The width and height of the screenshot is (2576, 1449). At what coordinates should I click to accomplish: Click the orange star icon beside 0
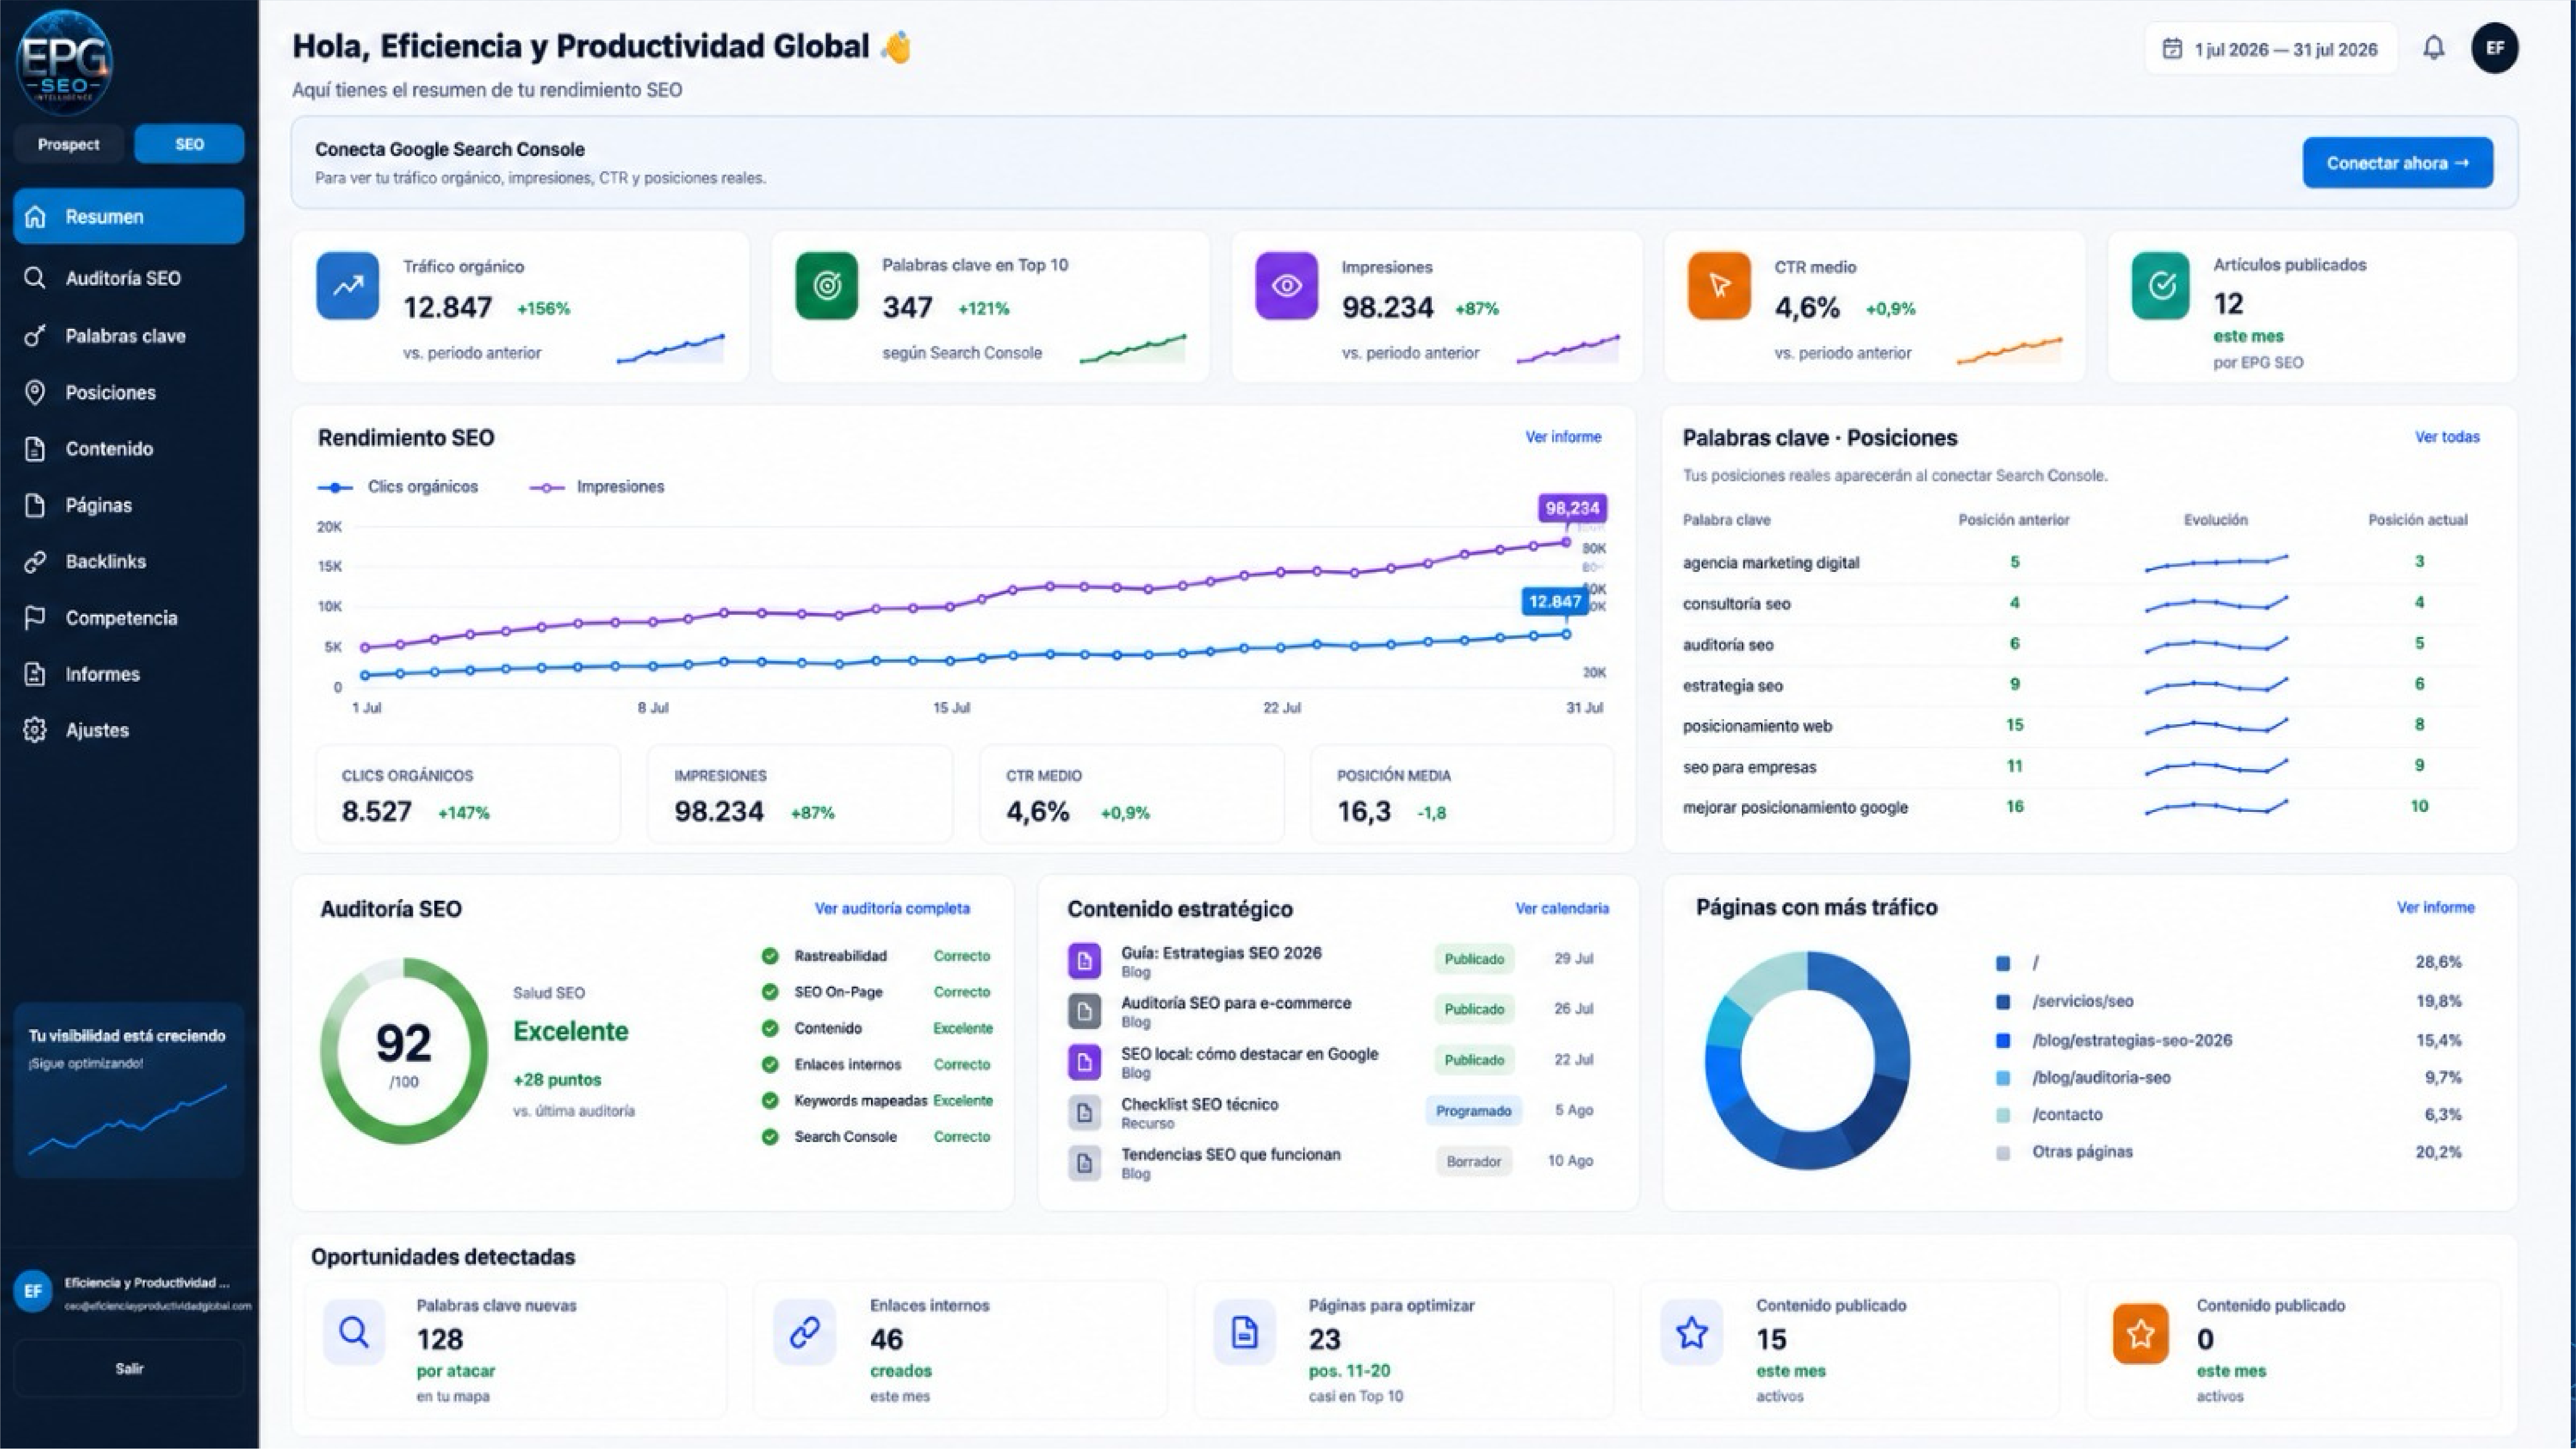(x=2141, y=1334)
